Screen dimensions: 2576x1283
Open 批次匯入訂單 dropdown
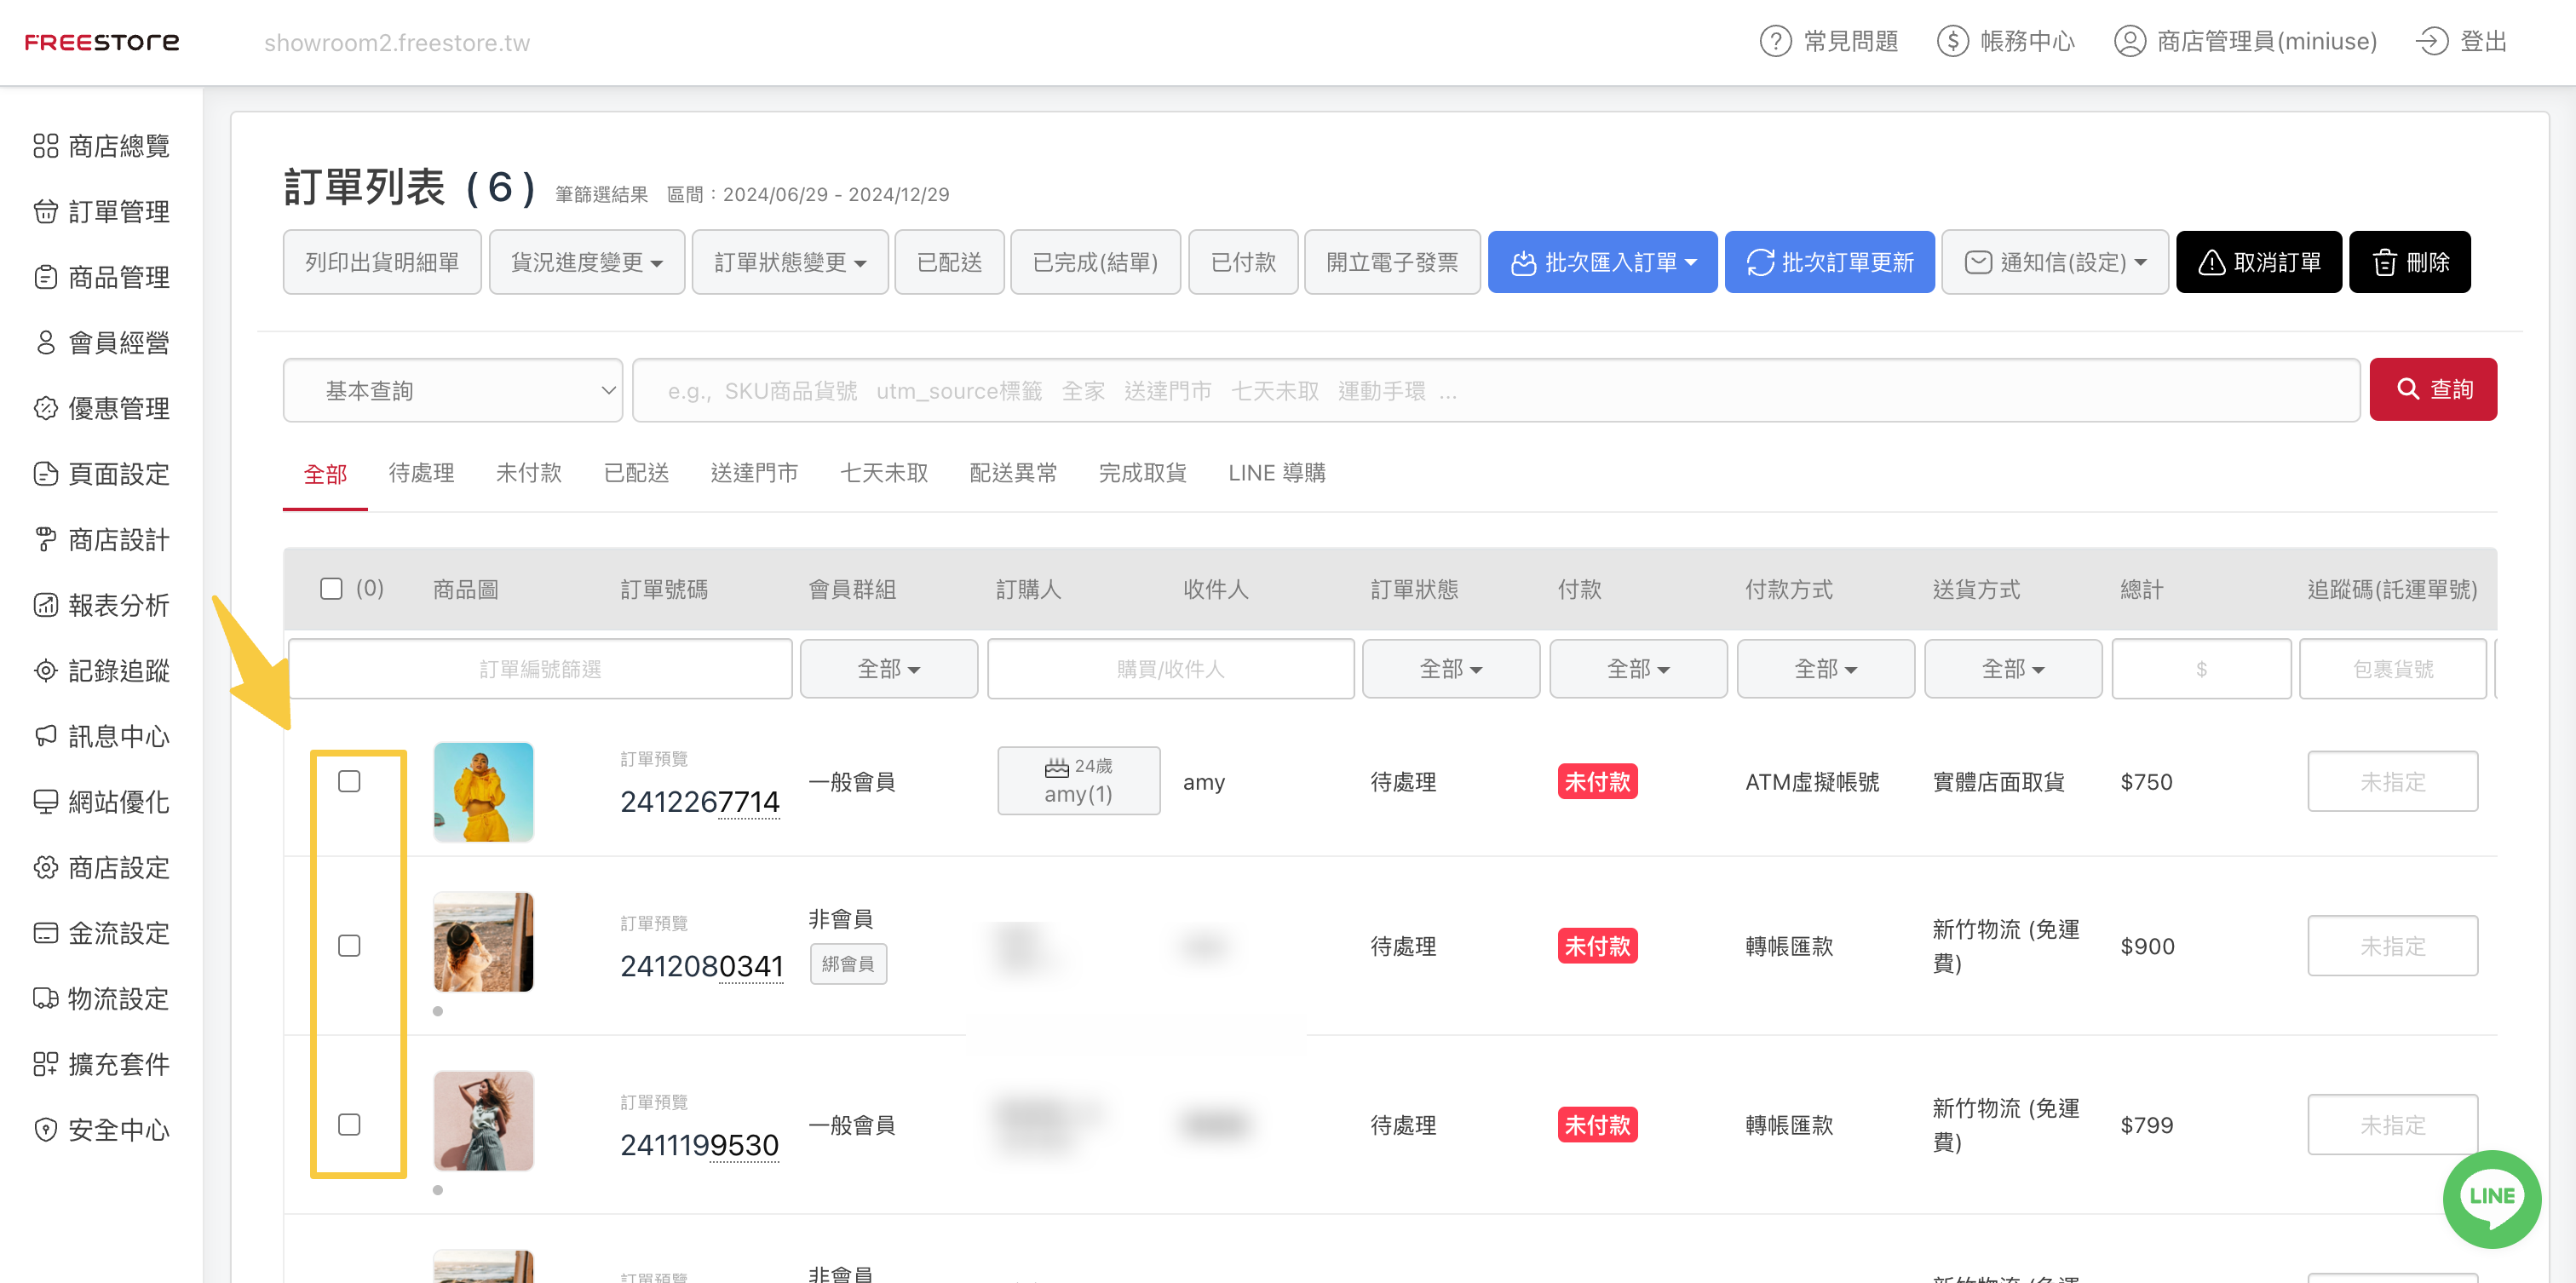1603,262
